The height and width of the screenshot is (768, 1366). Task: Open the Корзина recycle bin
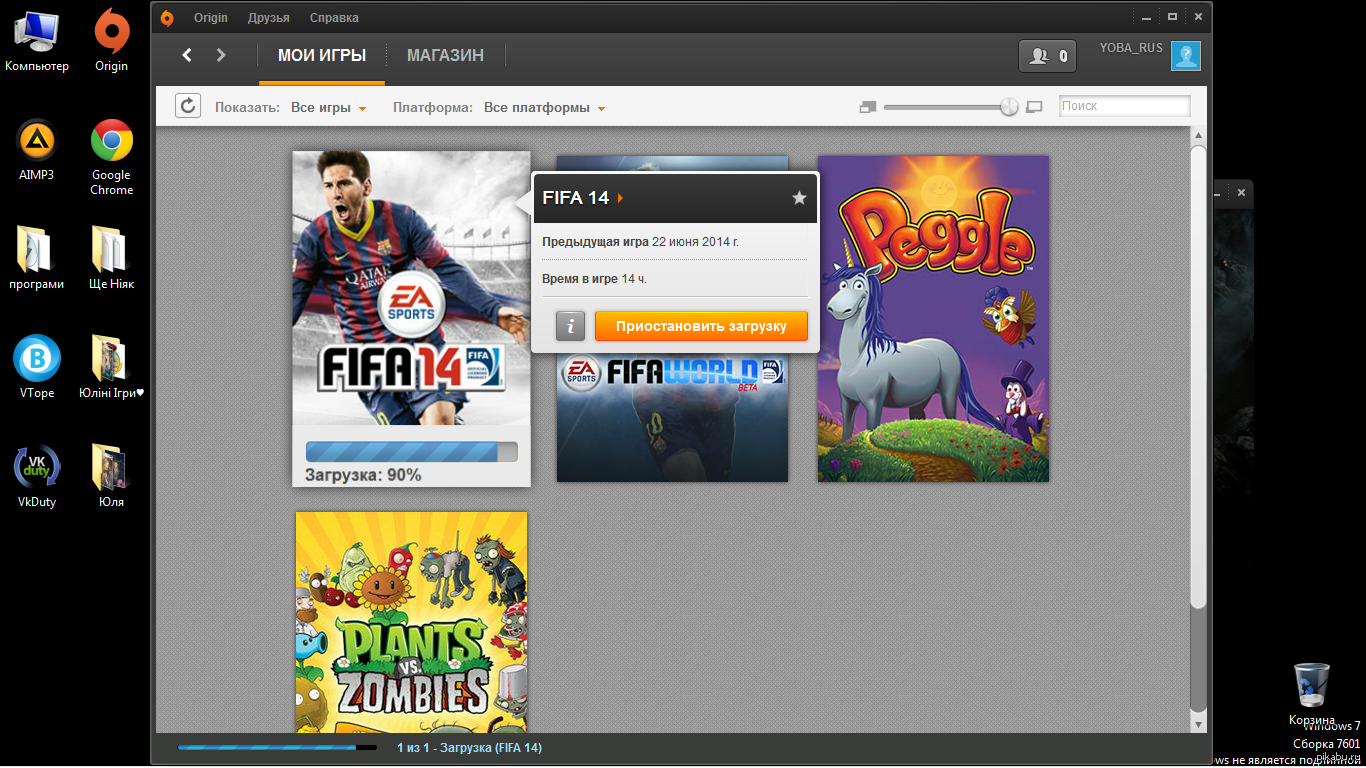(1312, 694)
